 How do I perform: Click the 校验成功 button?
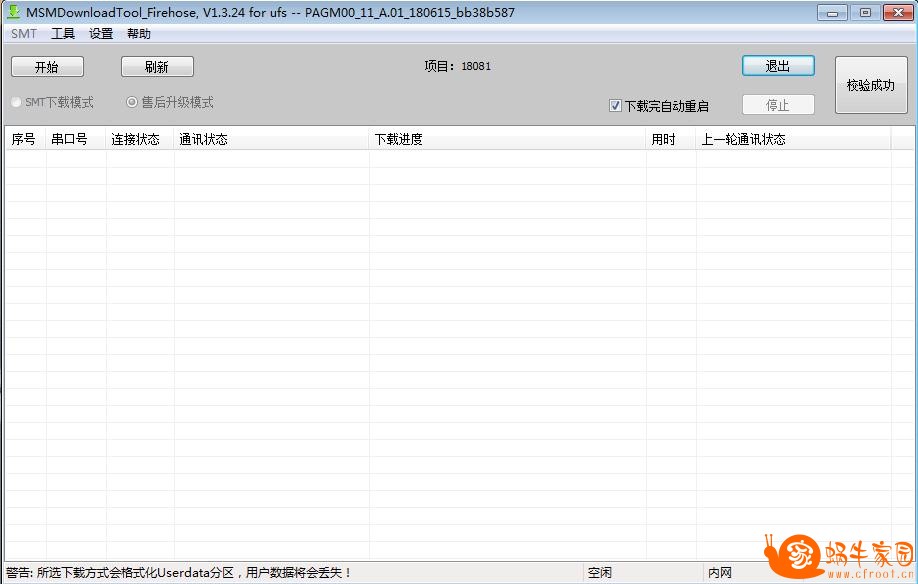click(x=871, y=85)
